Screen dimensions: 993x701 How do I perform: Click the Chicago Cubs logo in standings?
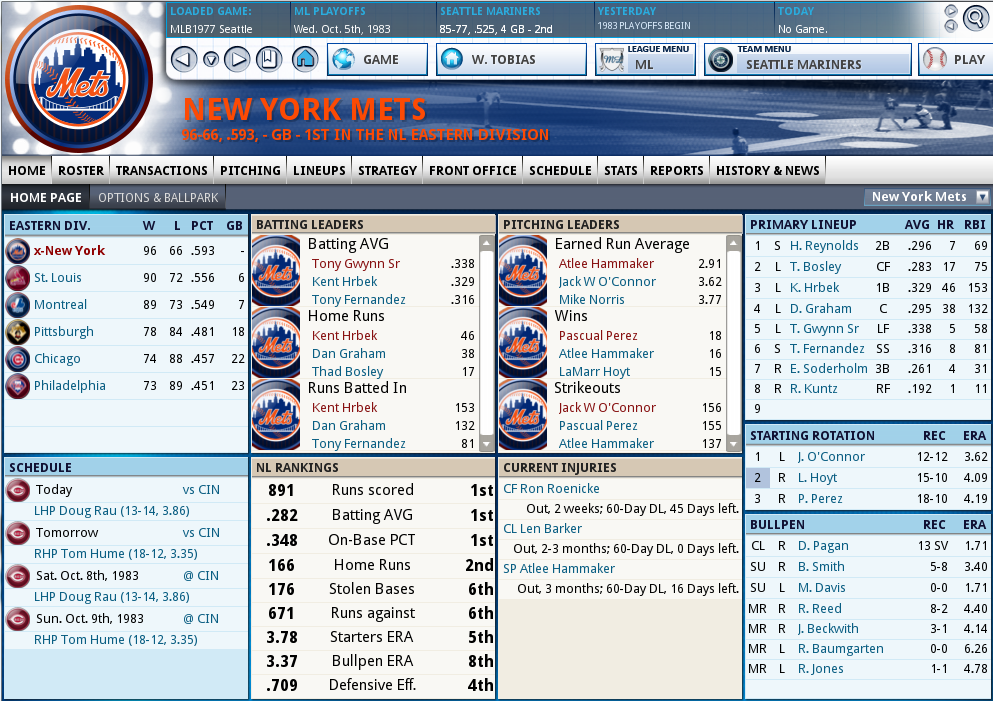pyautogui.click(x=16, y=359)
